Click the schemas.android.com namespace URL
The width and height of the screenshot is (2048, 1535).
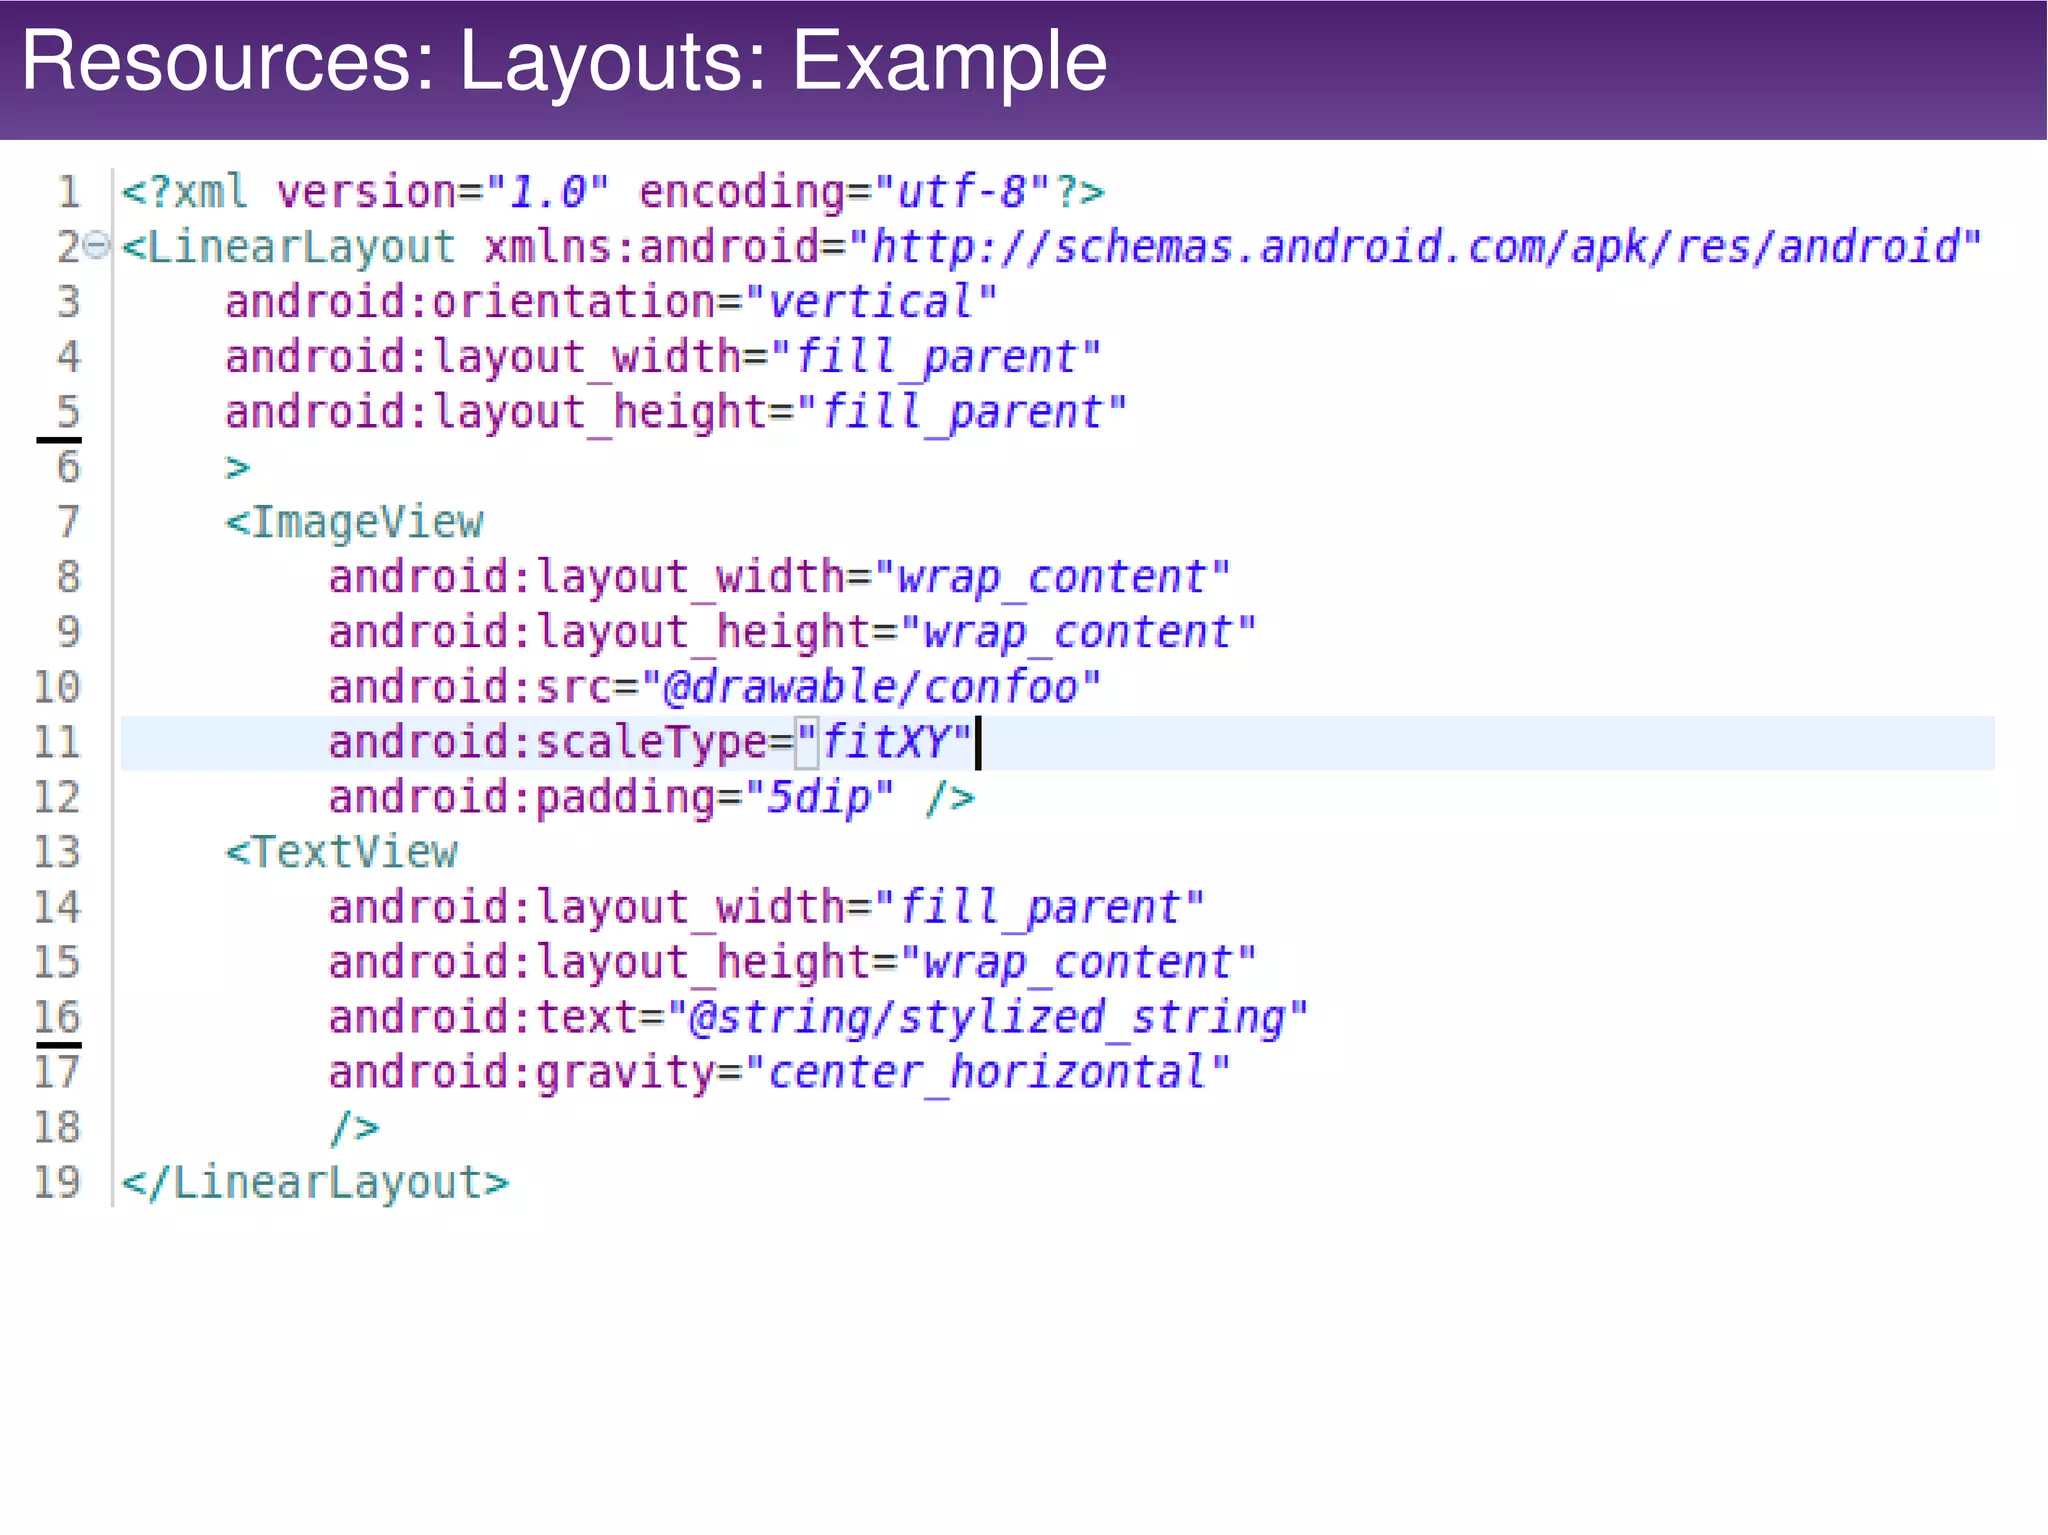click(1415, 247)
